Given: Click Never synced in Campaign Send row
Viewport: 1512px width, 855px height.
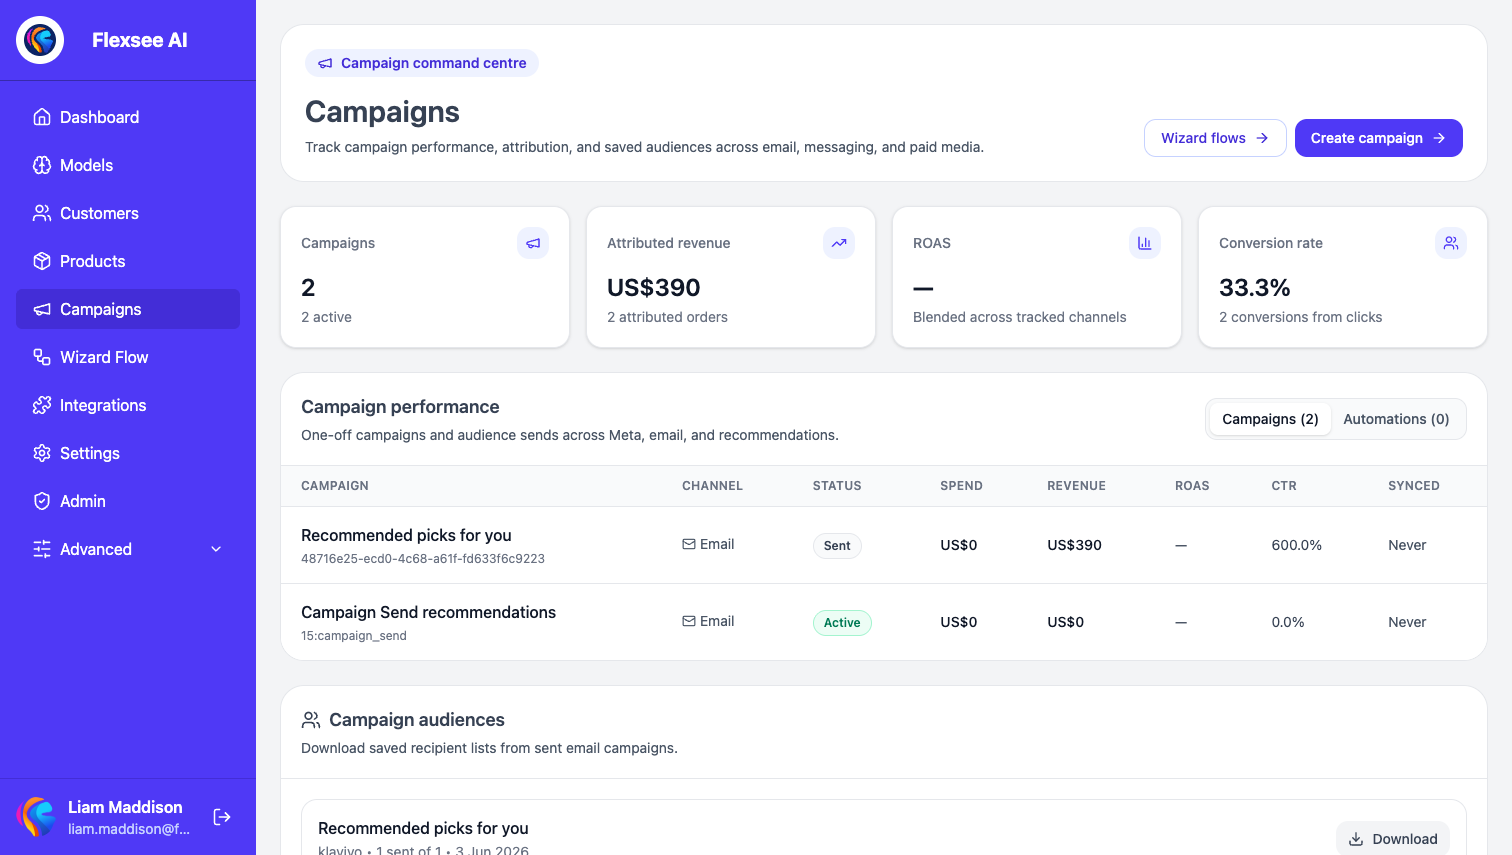Looking at the screenshot, I should [1407, 622].
